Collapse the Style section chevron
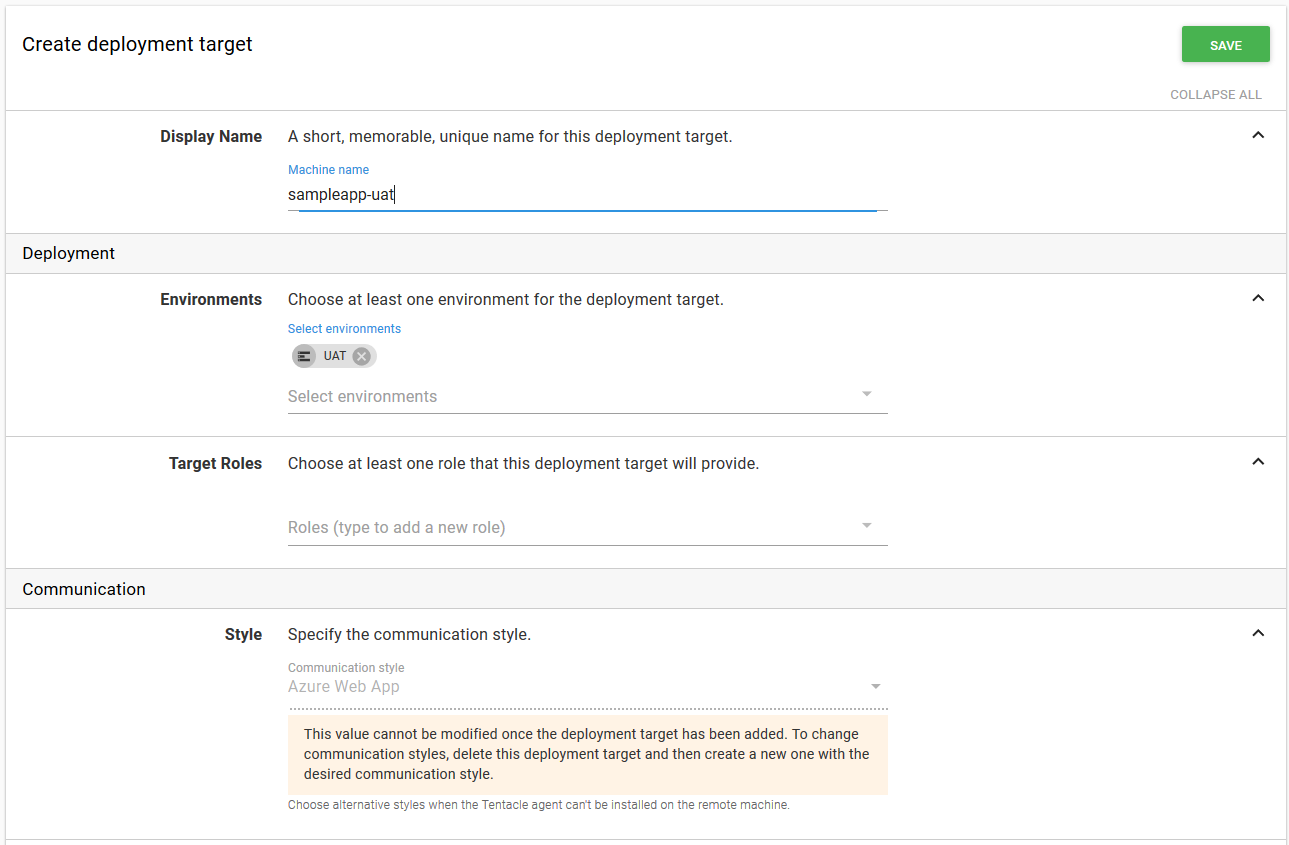The height and width of the screenshot is (845, 1289). point(1258,633)
